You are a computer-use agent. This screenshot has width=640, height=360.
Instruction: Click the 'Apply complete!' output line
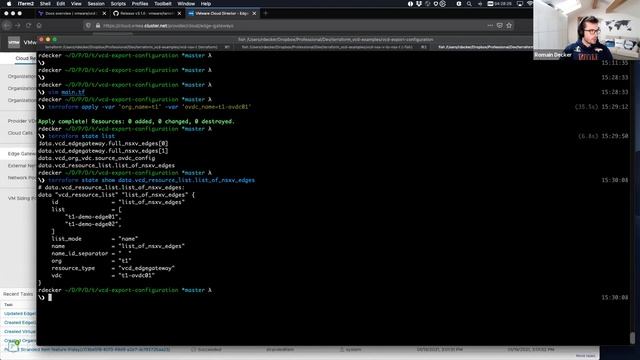(136, 122)
